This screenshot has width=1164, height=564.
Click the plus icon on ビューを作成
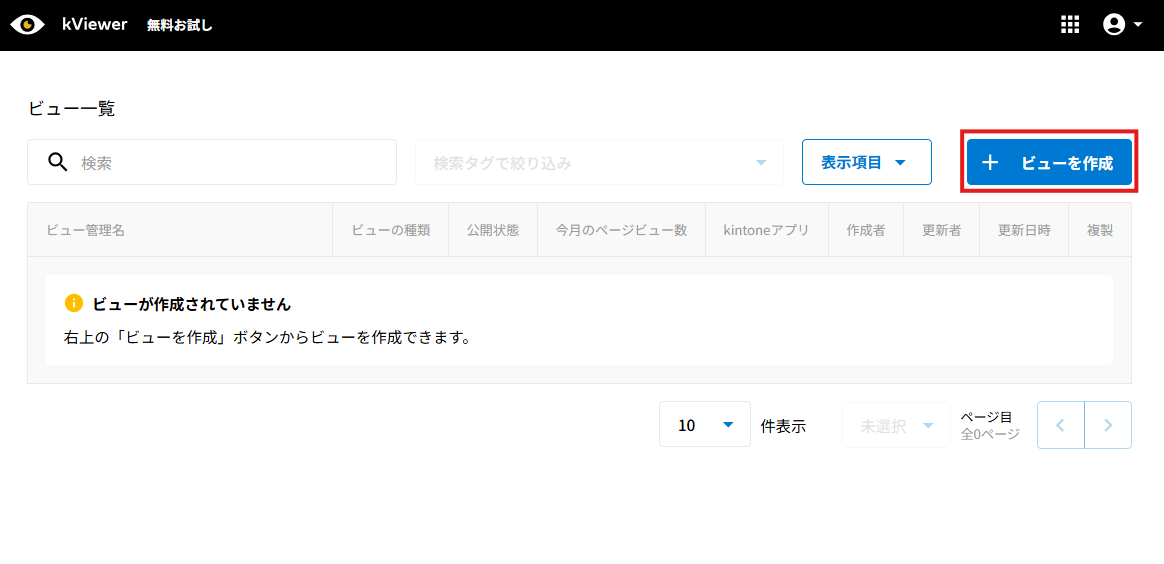point(990,163)
